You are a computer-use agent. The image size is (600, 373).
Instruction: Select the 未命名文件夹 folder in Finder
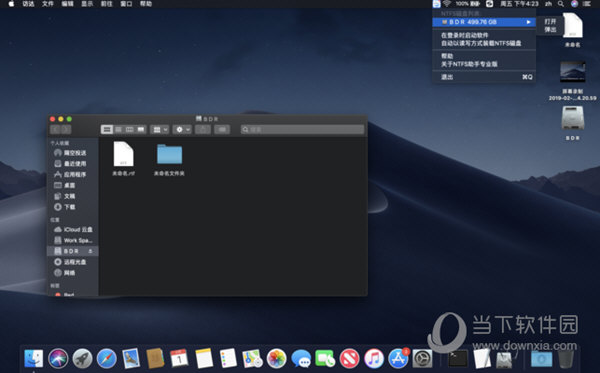(169, 160)
